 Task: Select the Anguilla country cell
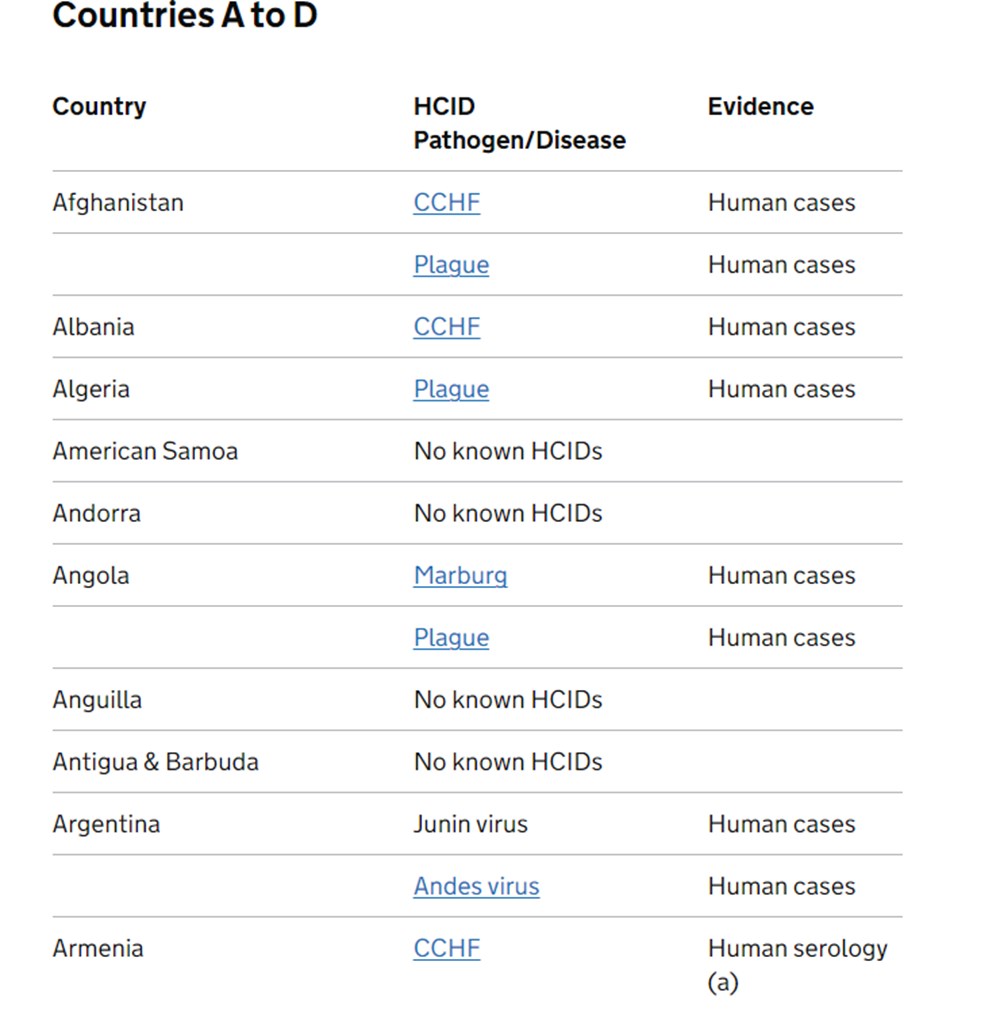click(97, 700)
